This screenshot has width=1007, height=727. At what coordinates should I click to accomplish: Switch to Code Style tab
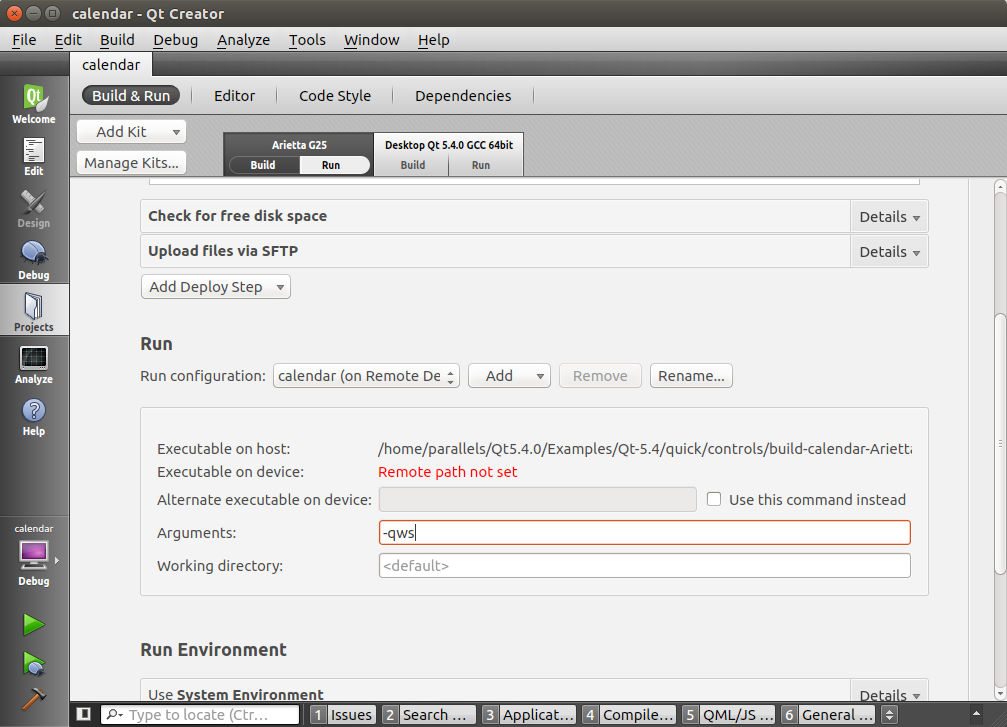[x=335, y=96]
